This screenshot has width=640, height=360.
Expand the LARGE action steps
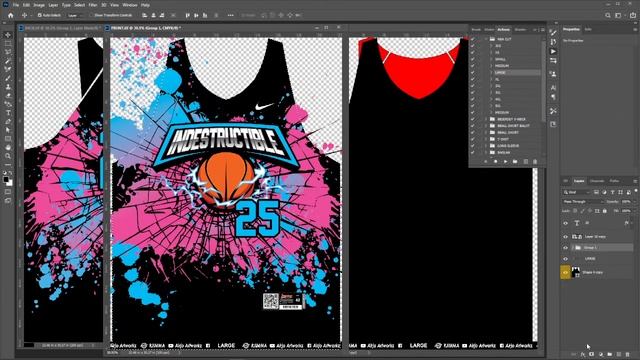pyautogui.click(x=491, y=72)
